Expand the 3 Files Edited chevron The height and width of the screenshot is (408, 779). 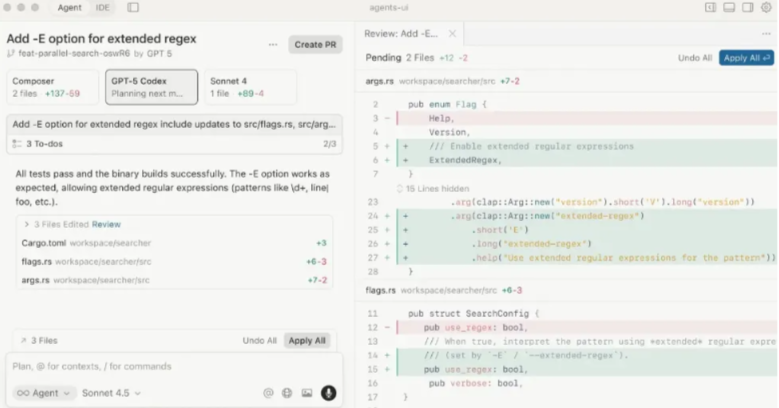click(26, 225)
